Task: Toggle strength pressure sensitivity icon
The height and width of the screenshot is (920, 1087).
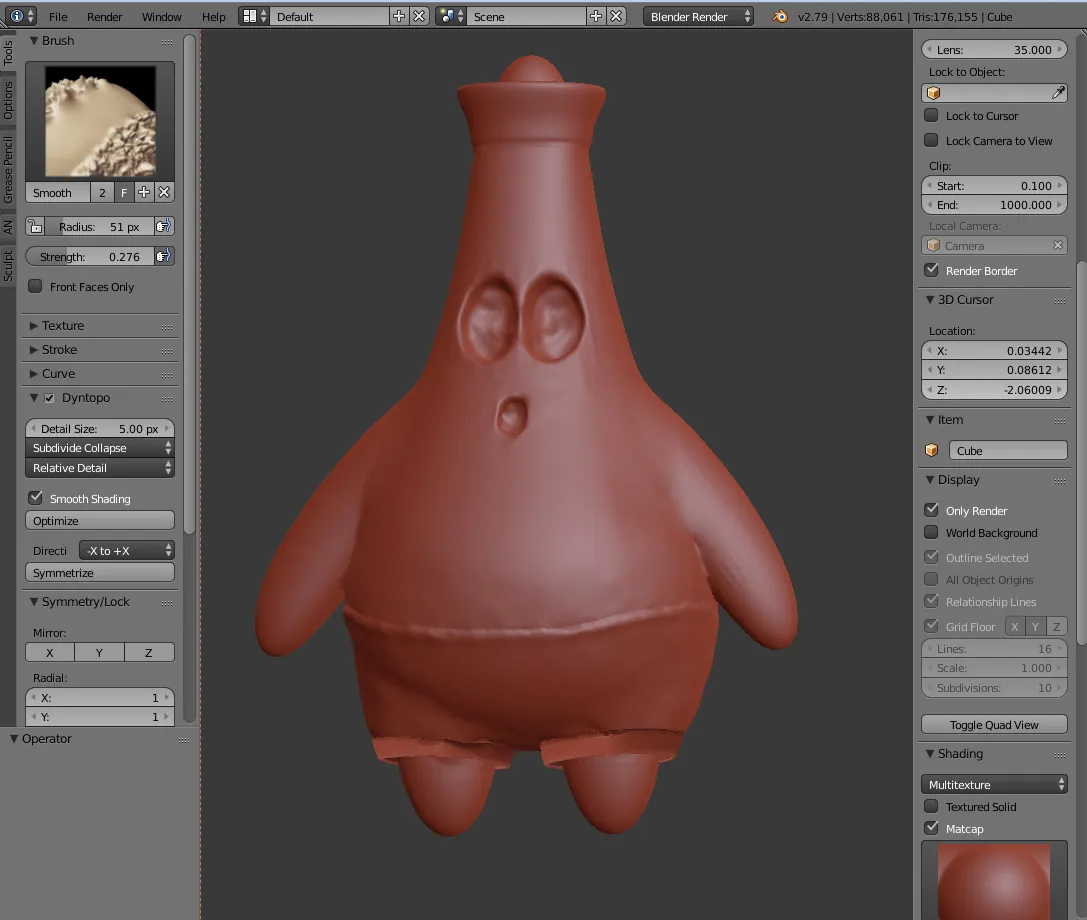Action: (x=164, y=257)
